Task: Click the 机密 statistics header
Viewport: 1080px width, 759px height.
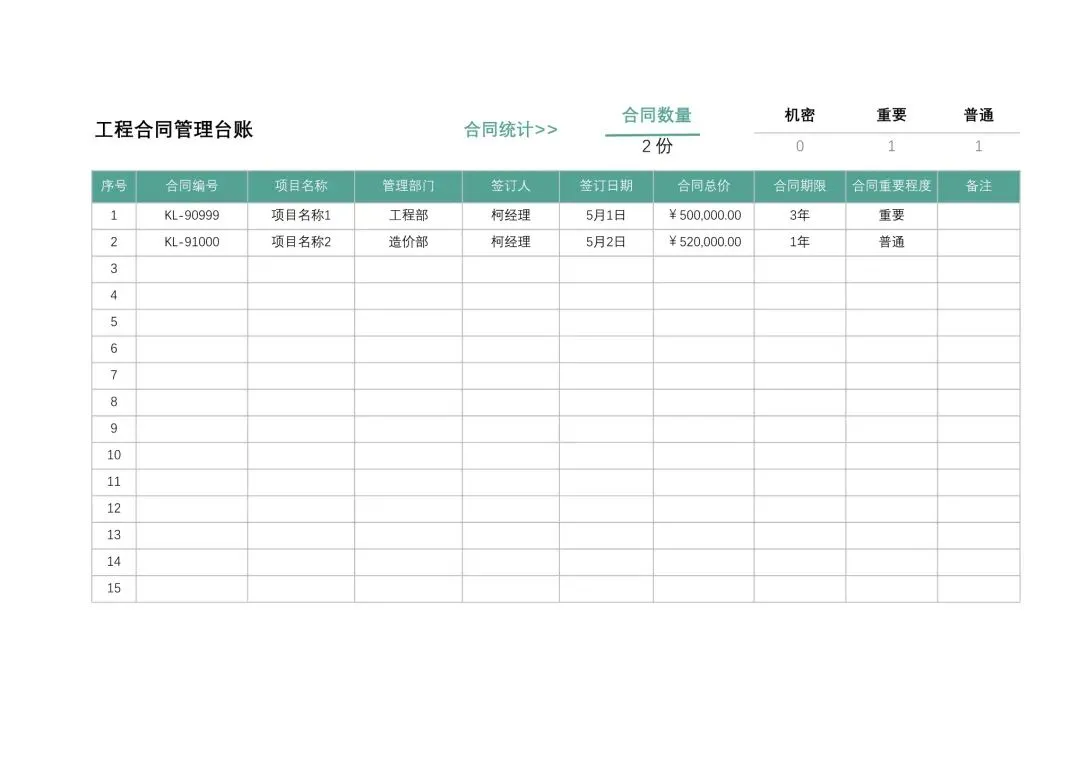Action: (x=800, y=115)
